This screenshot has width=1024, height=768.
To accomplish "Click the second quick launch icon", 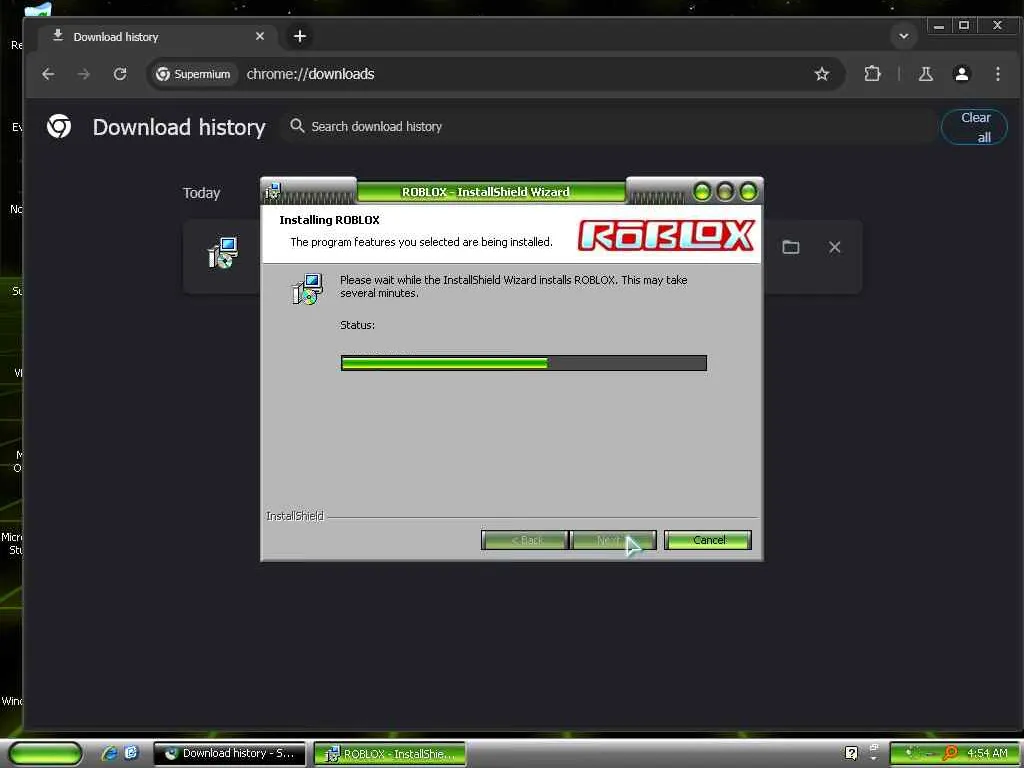I will pos(131,753).
